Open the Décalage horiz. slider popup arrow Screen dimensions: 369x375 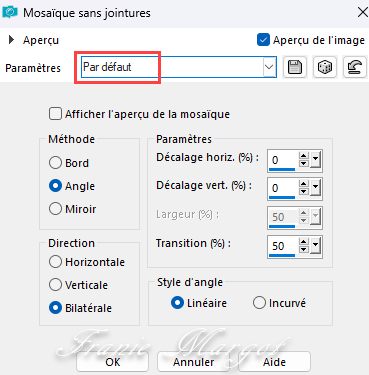point(316,160)
